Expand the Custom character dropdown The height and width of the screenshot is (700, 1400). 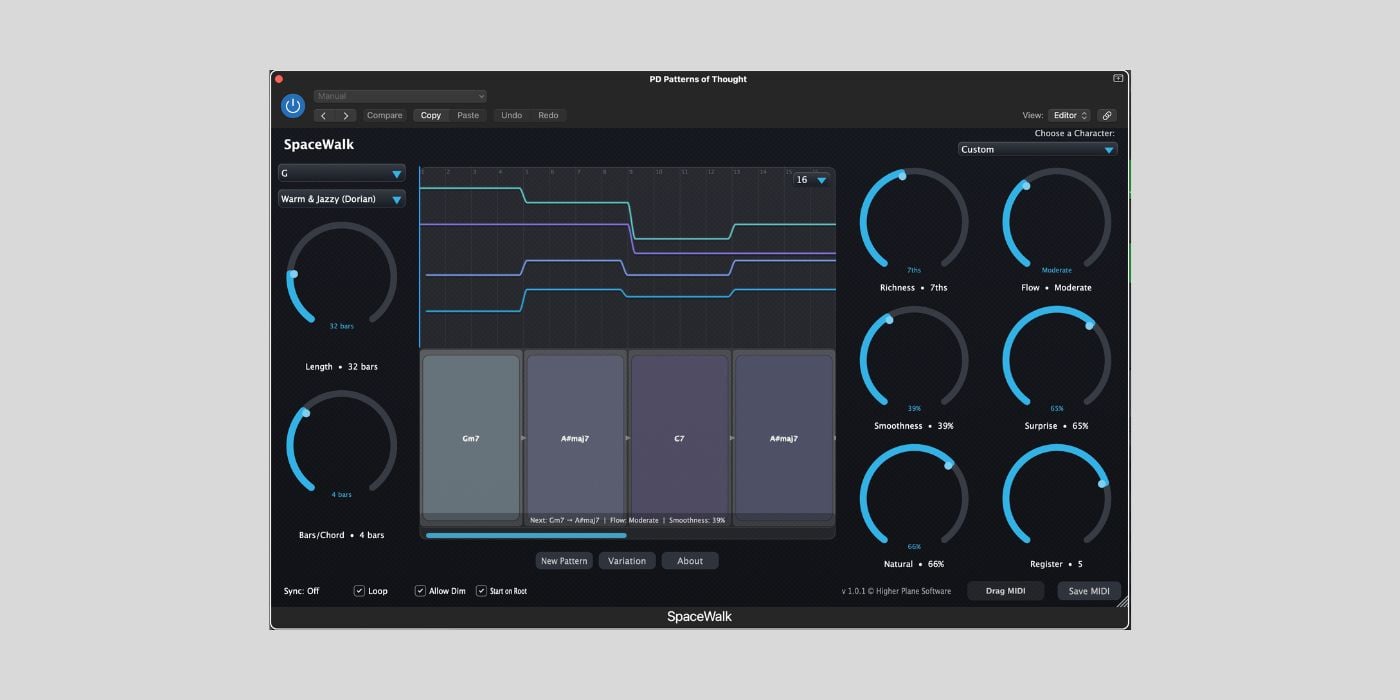1037,150
